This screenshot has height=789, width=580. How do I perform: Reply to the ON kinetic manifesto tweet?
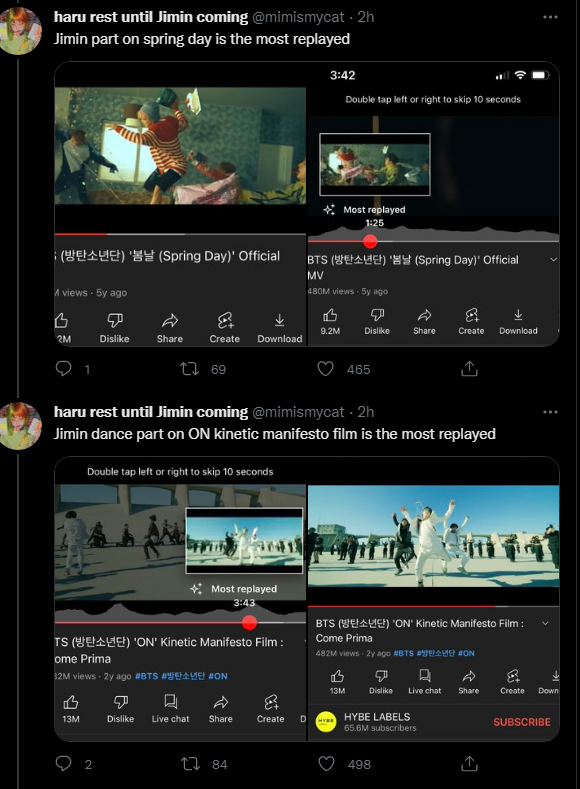[x=63, y=764]
